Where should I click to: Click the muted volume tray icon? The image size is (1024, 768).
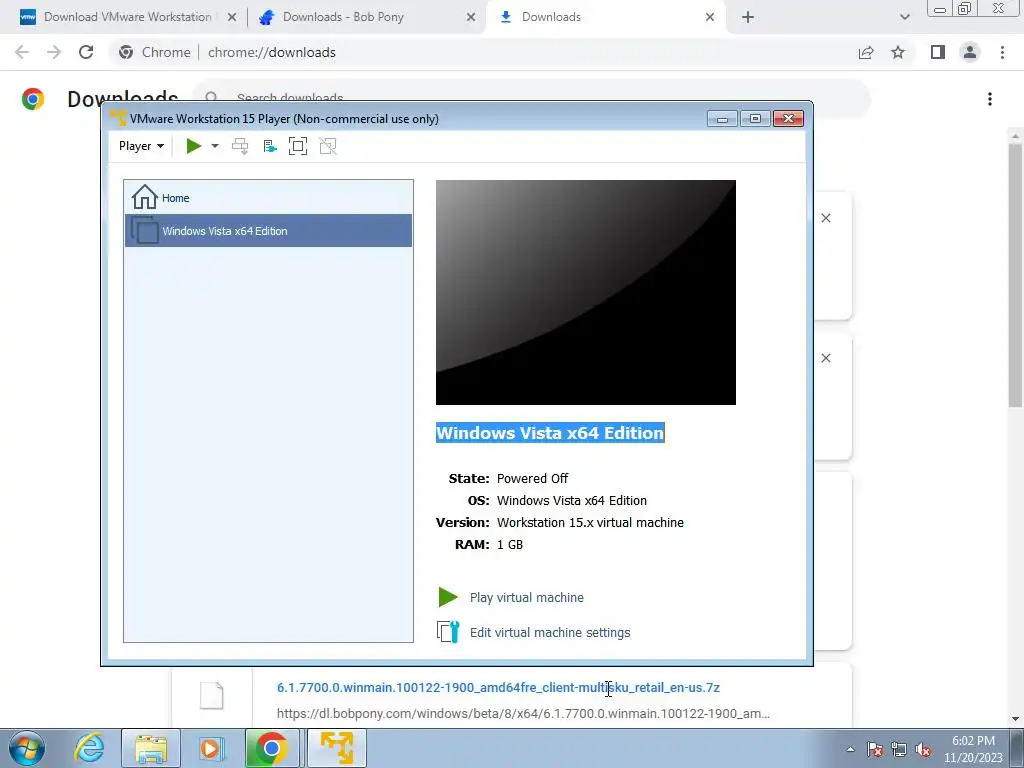923,749
